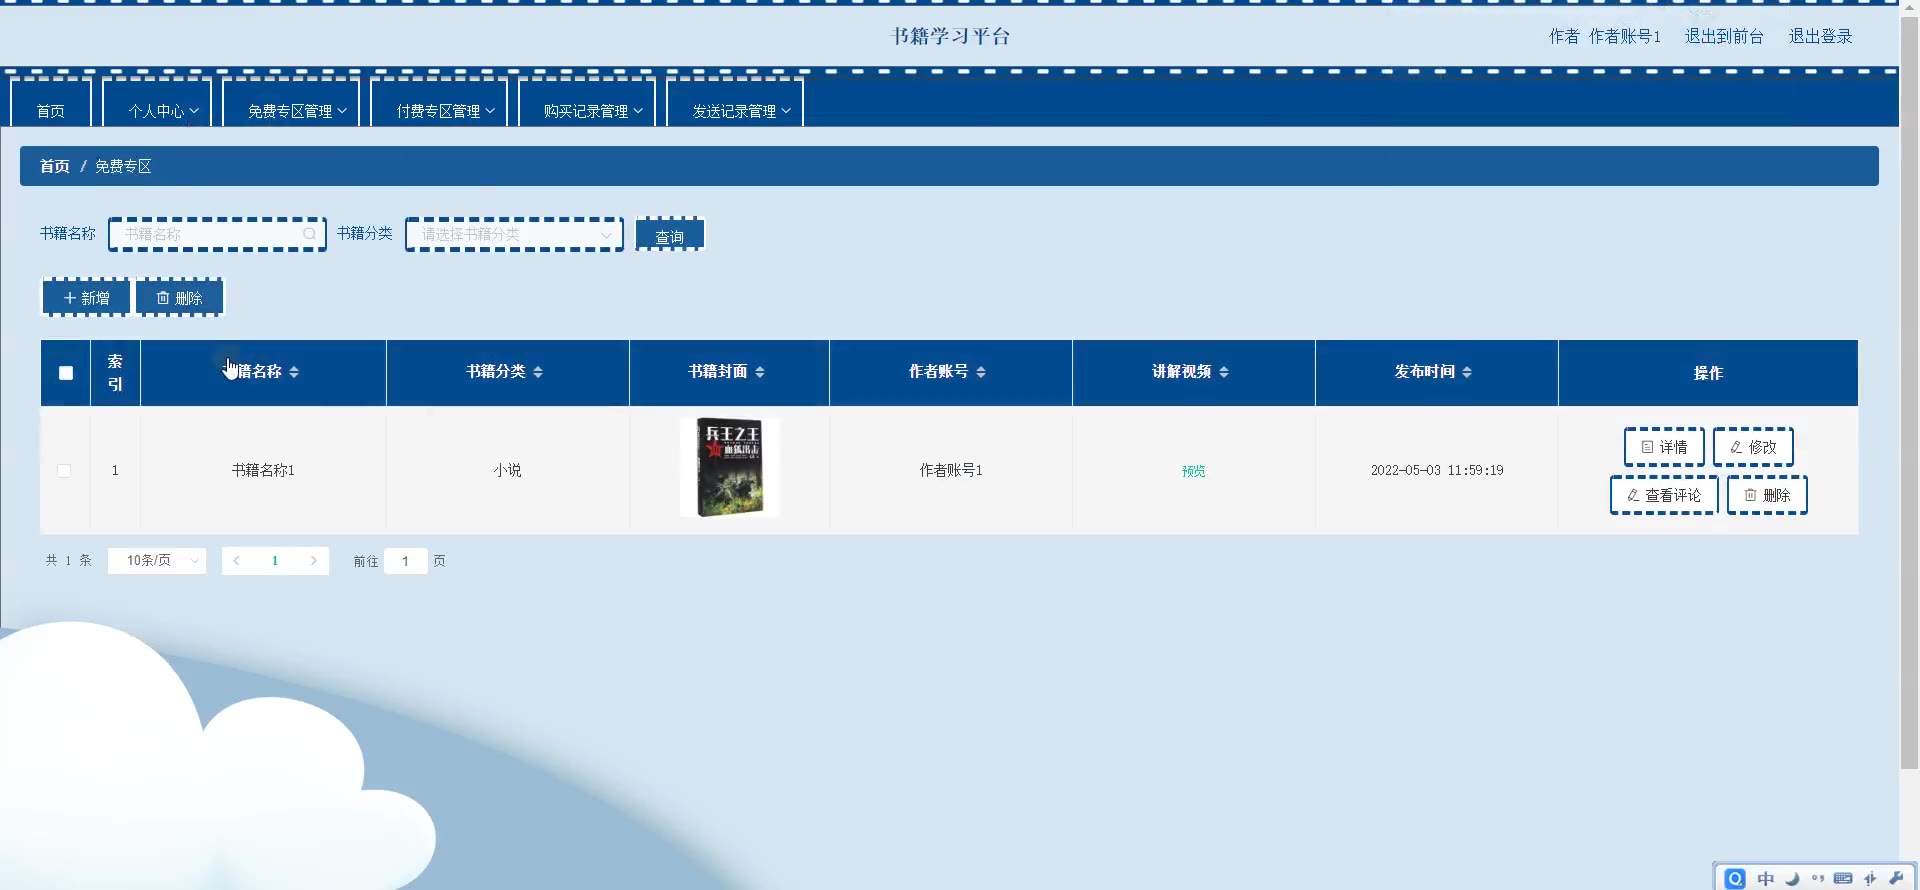The image size is (1920, 890).
Task: Click the 书籍学习平台 title
Action: click(951, 36)
